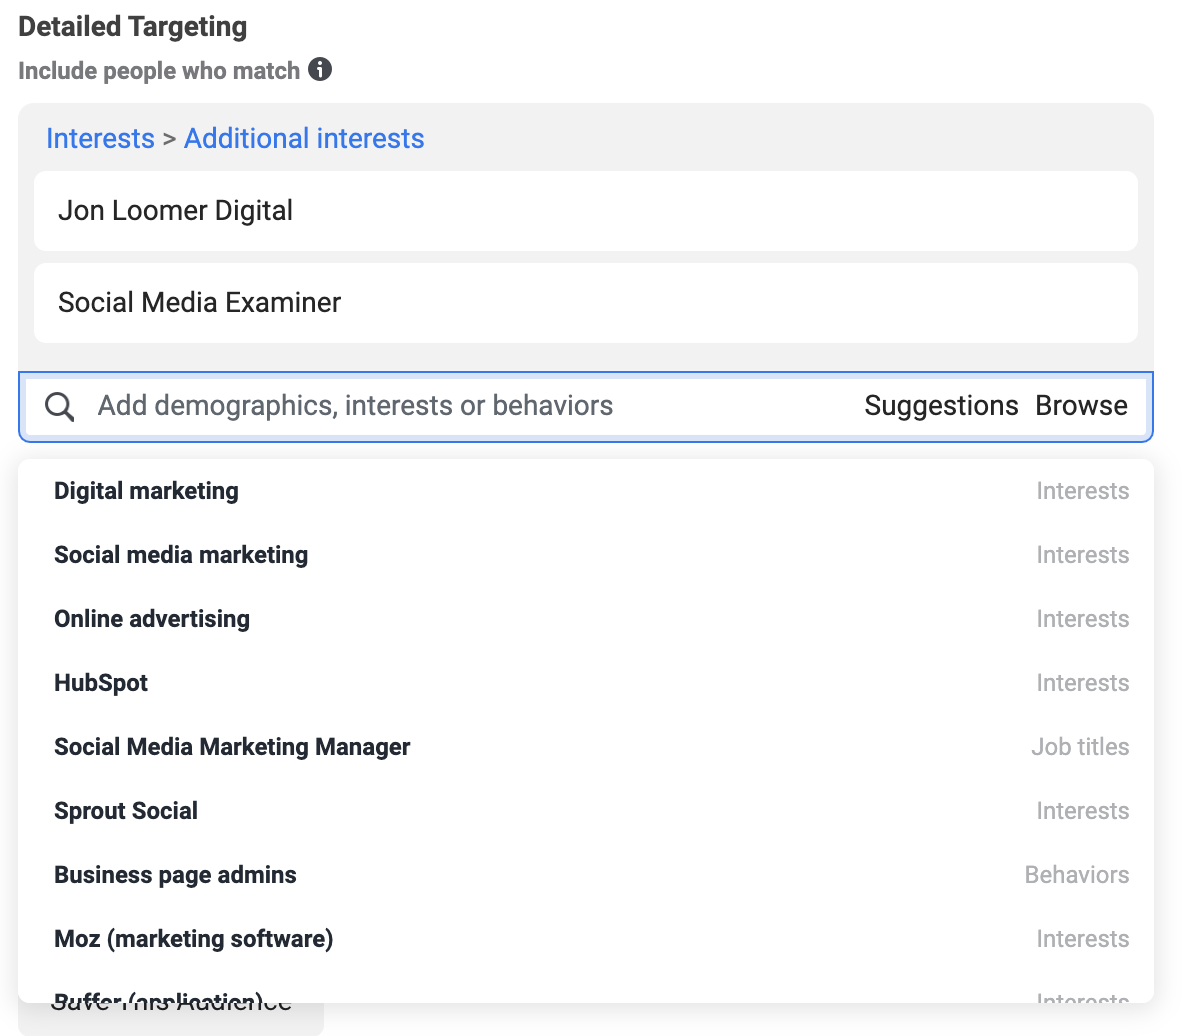Click Interests label in Sprout Social row

1082,811
